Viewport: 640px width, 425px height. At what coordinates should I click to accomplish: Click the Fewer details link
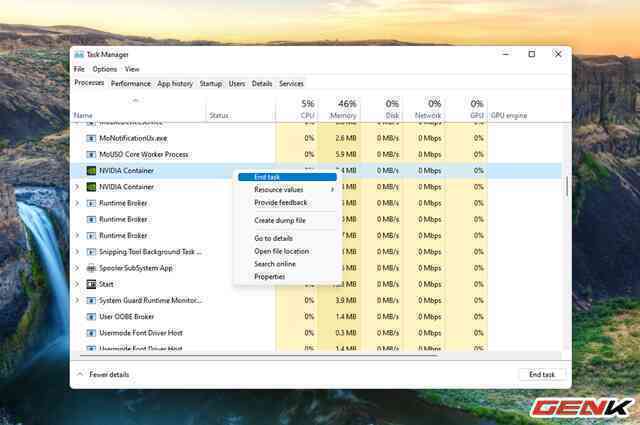click(109, 374)
